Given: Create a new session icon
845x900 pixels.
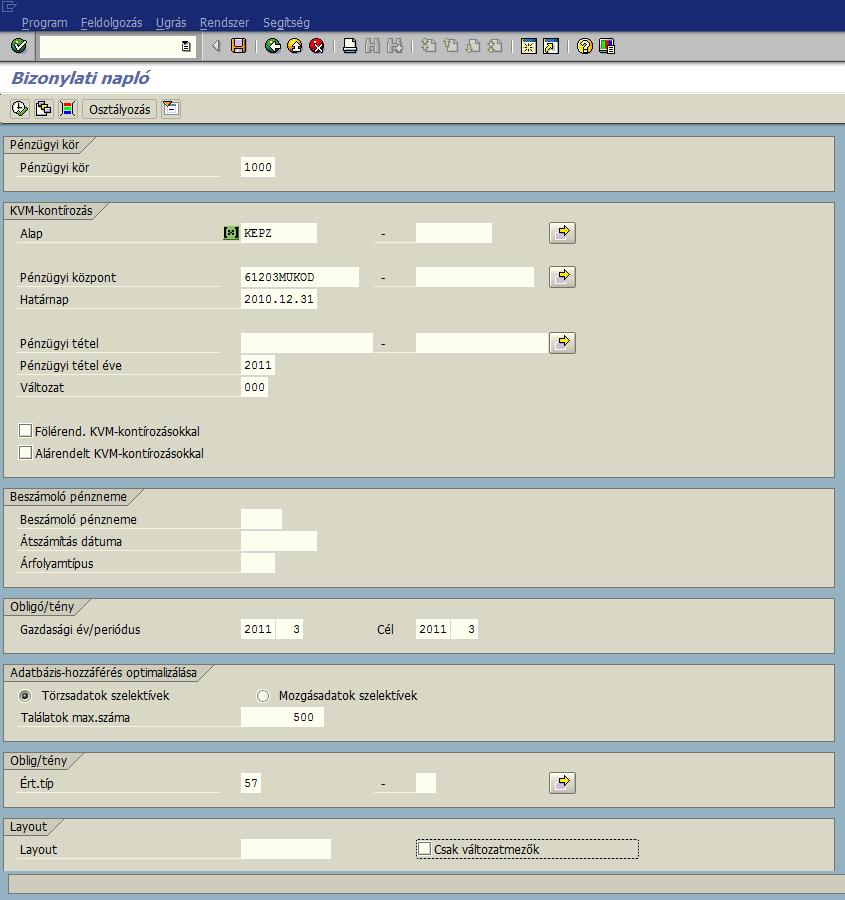Looking at the screenshot, I should 528,46.
